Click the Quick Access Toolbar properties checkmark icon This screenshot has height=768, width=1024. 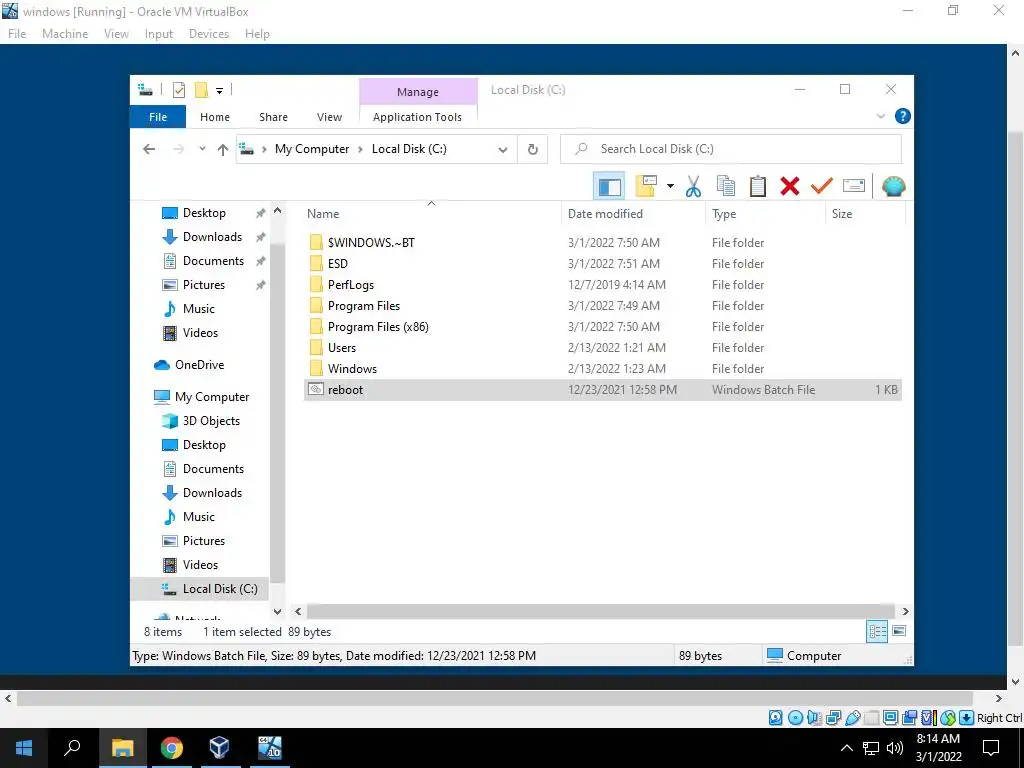coord(179,90)
